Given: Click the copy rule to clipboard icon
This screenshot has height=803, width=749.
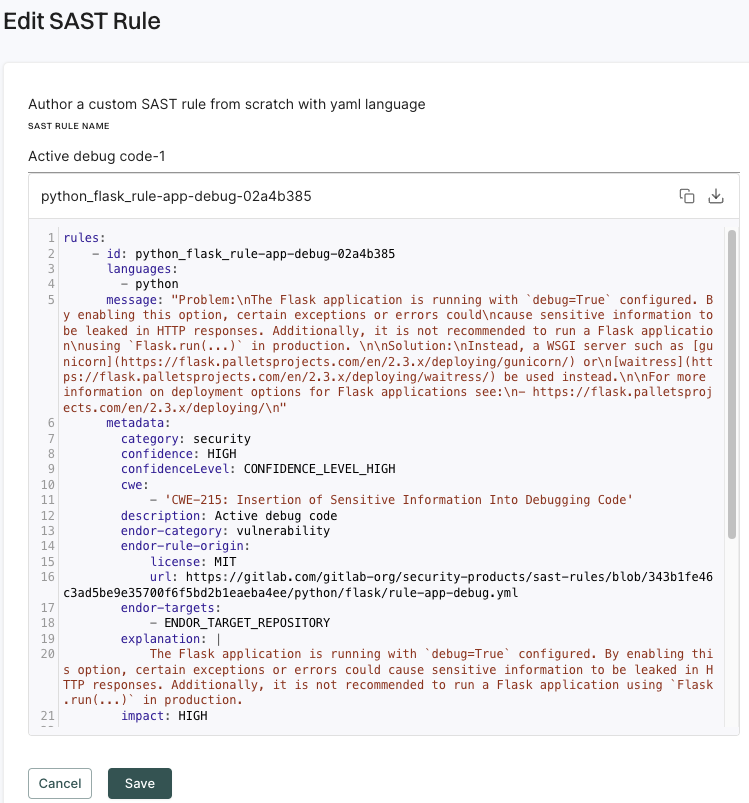Looking at the screenshot, I should [x=687, y=196].
